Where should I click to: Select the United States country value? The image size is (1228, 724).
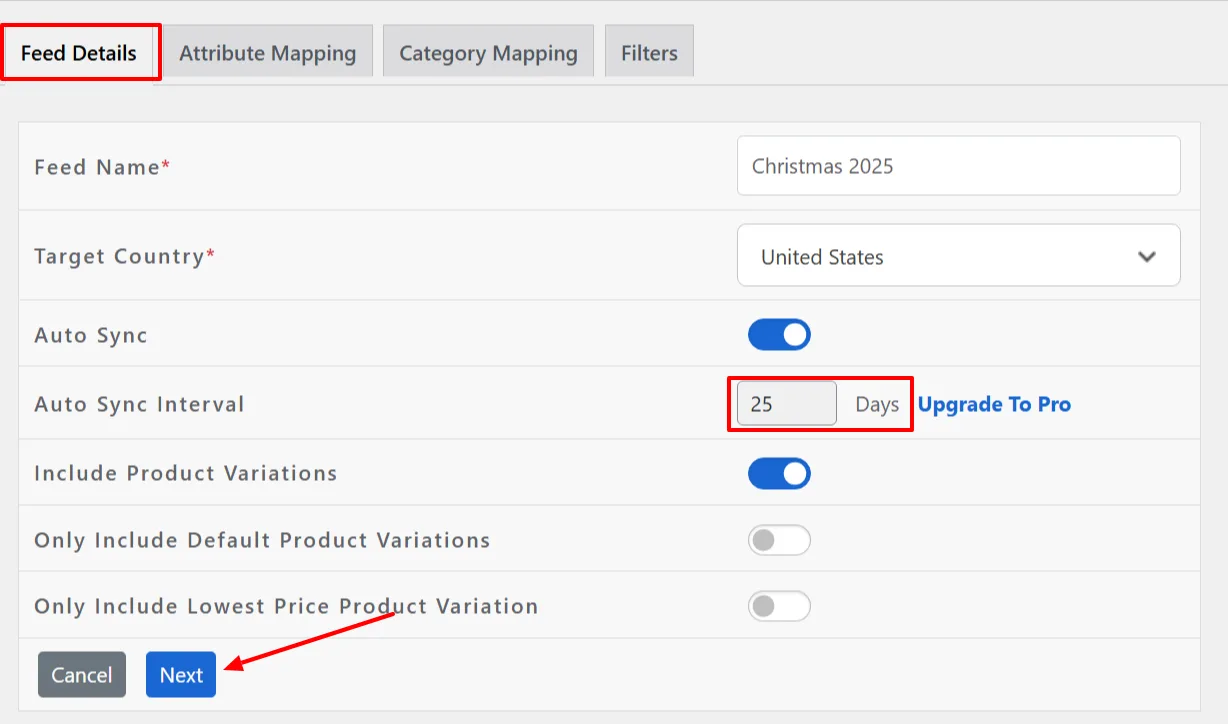coord(823,256)
